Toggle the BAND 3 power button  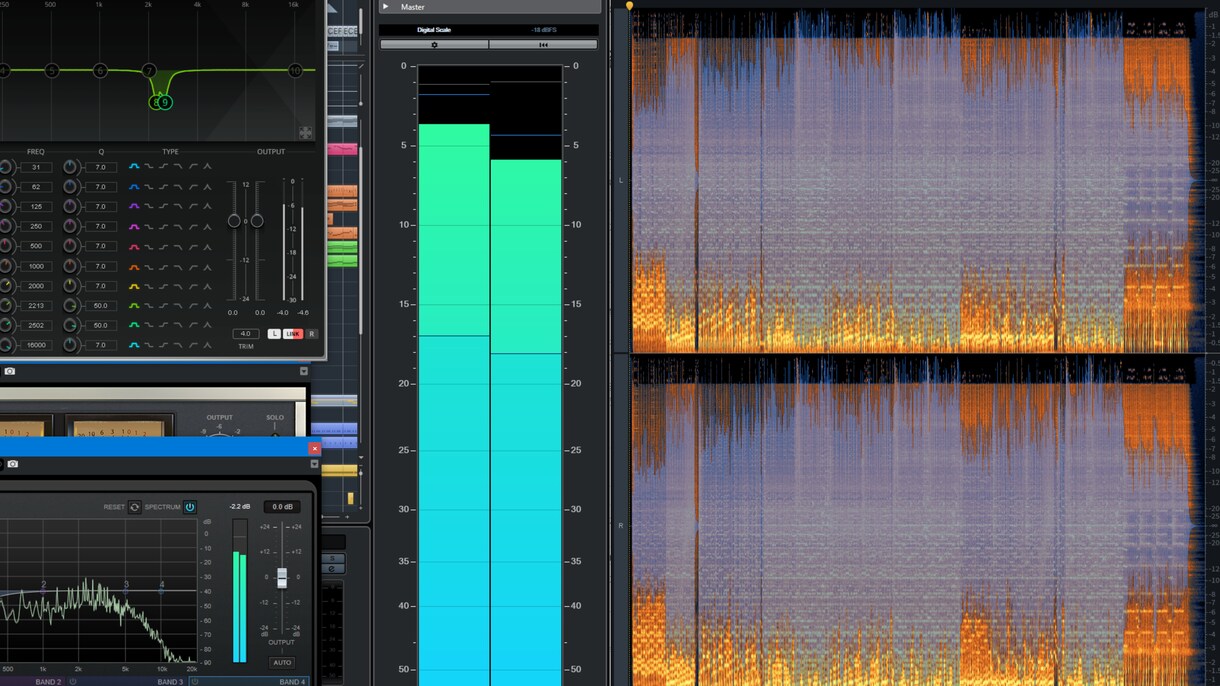click(72, 682)
